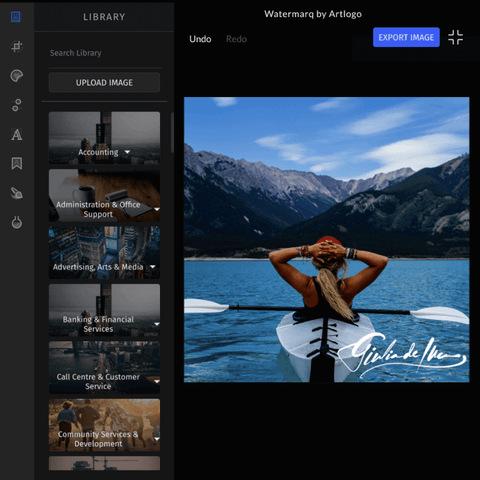Open the Library panel icon in sidebar
This screenshot has width=480, height=480.
(x=16, y=17)
